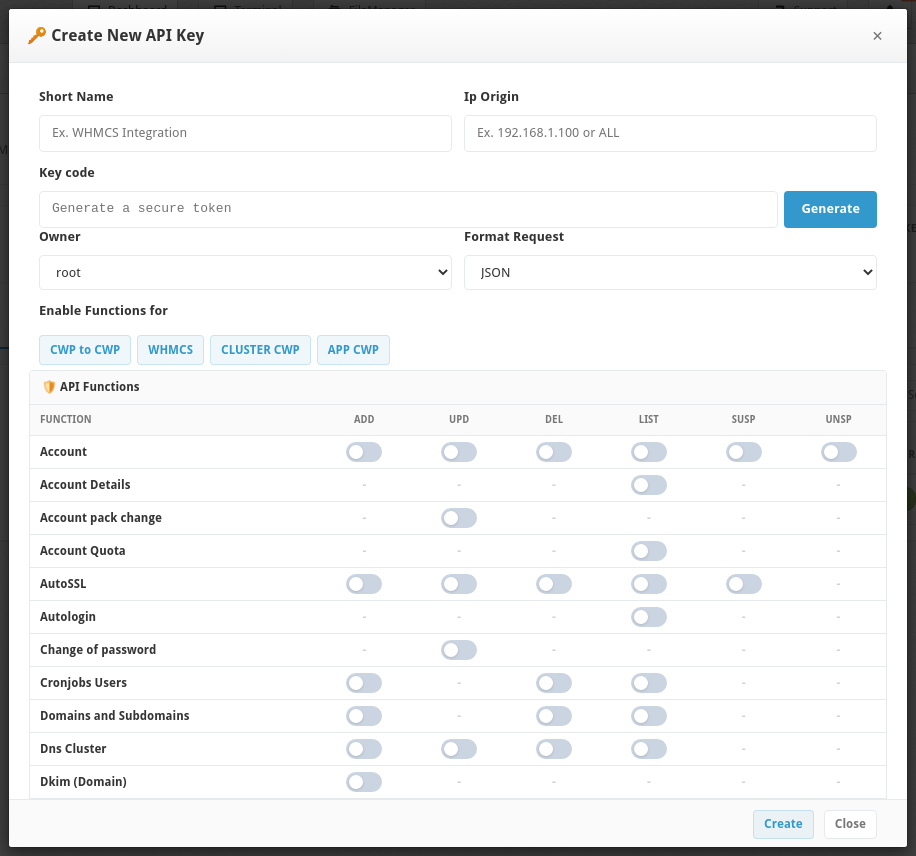Enable Account Quota LIST toggle
This screenshot has width=916, height=856.
tap(649, 551)
